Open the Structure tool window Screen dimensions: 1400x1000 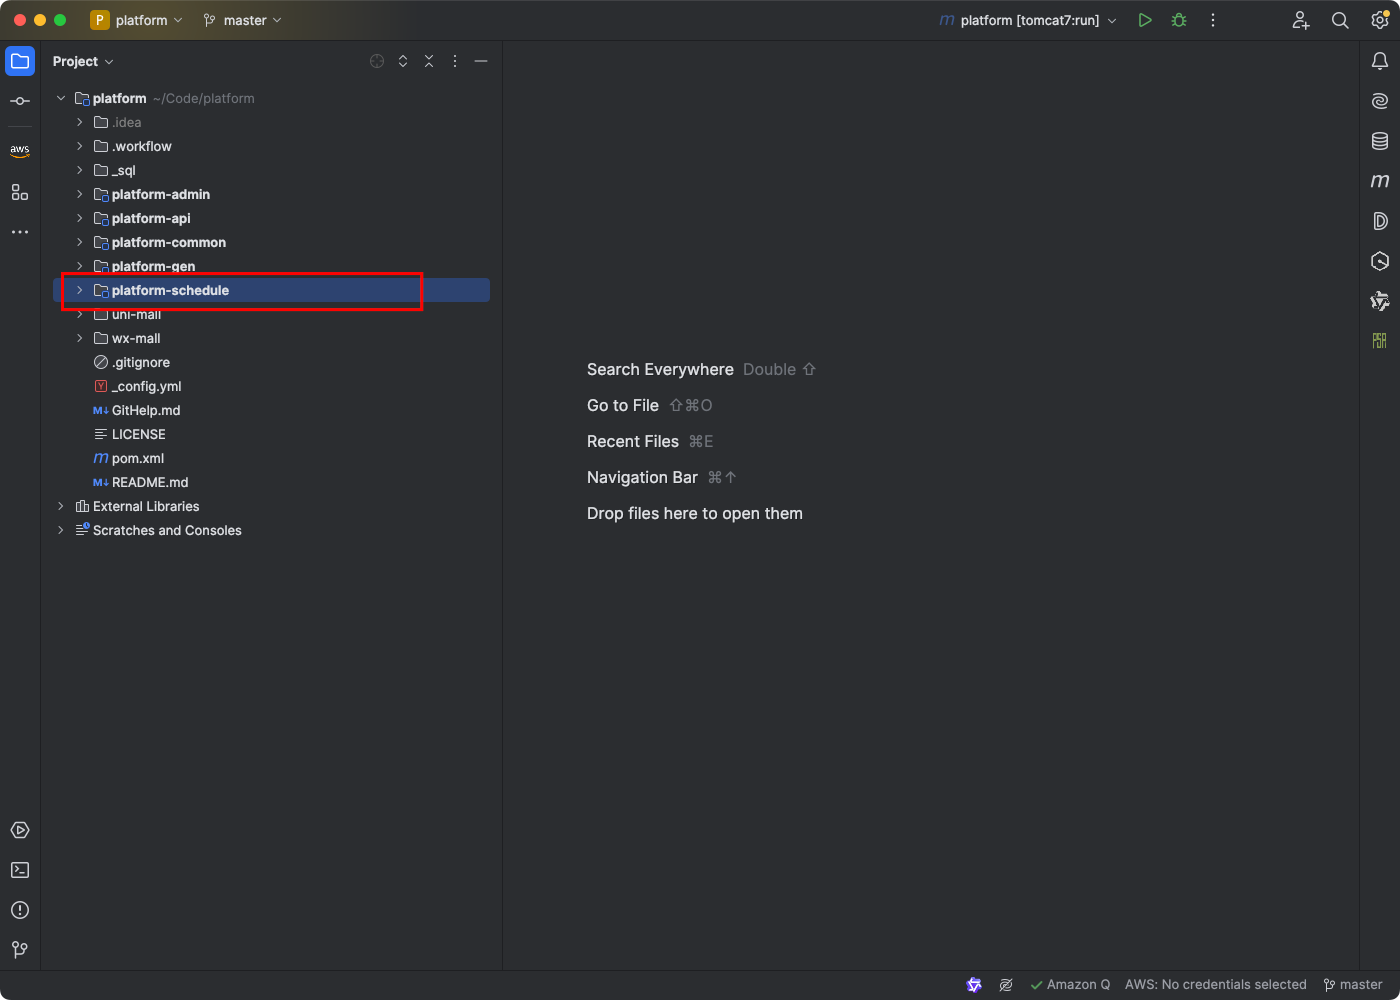coord(20,192)
